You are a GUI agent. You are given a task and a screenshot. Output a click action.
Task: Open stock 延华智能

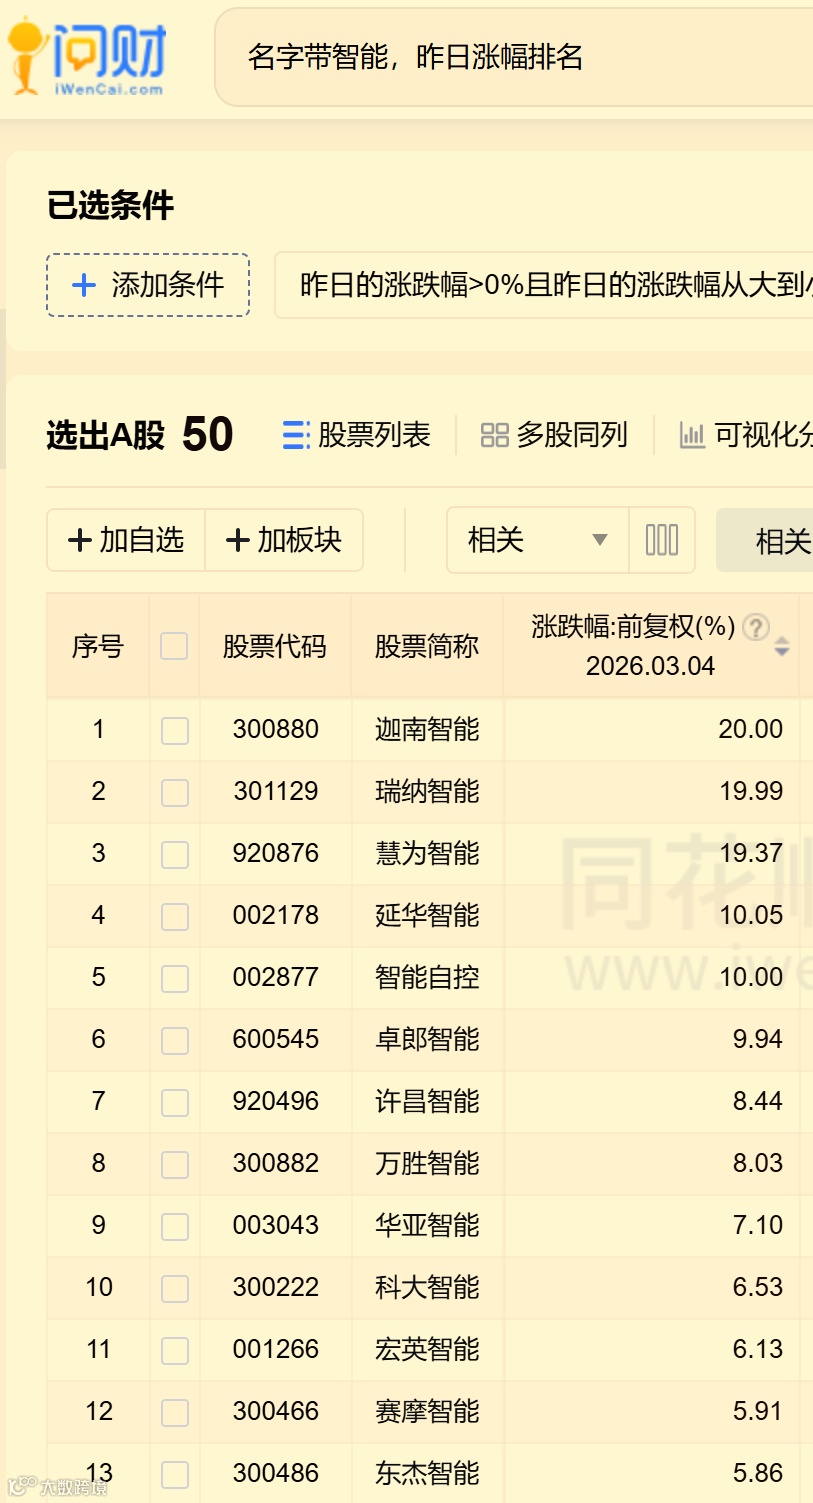click(427, 915)
